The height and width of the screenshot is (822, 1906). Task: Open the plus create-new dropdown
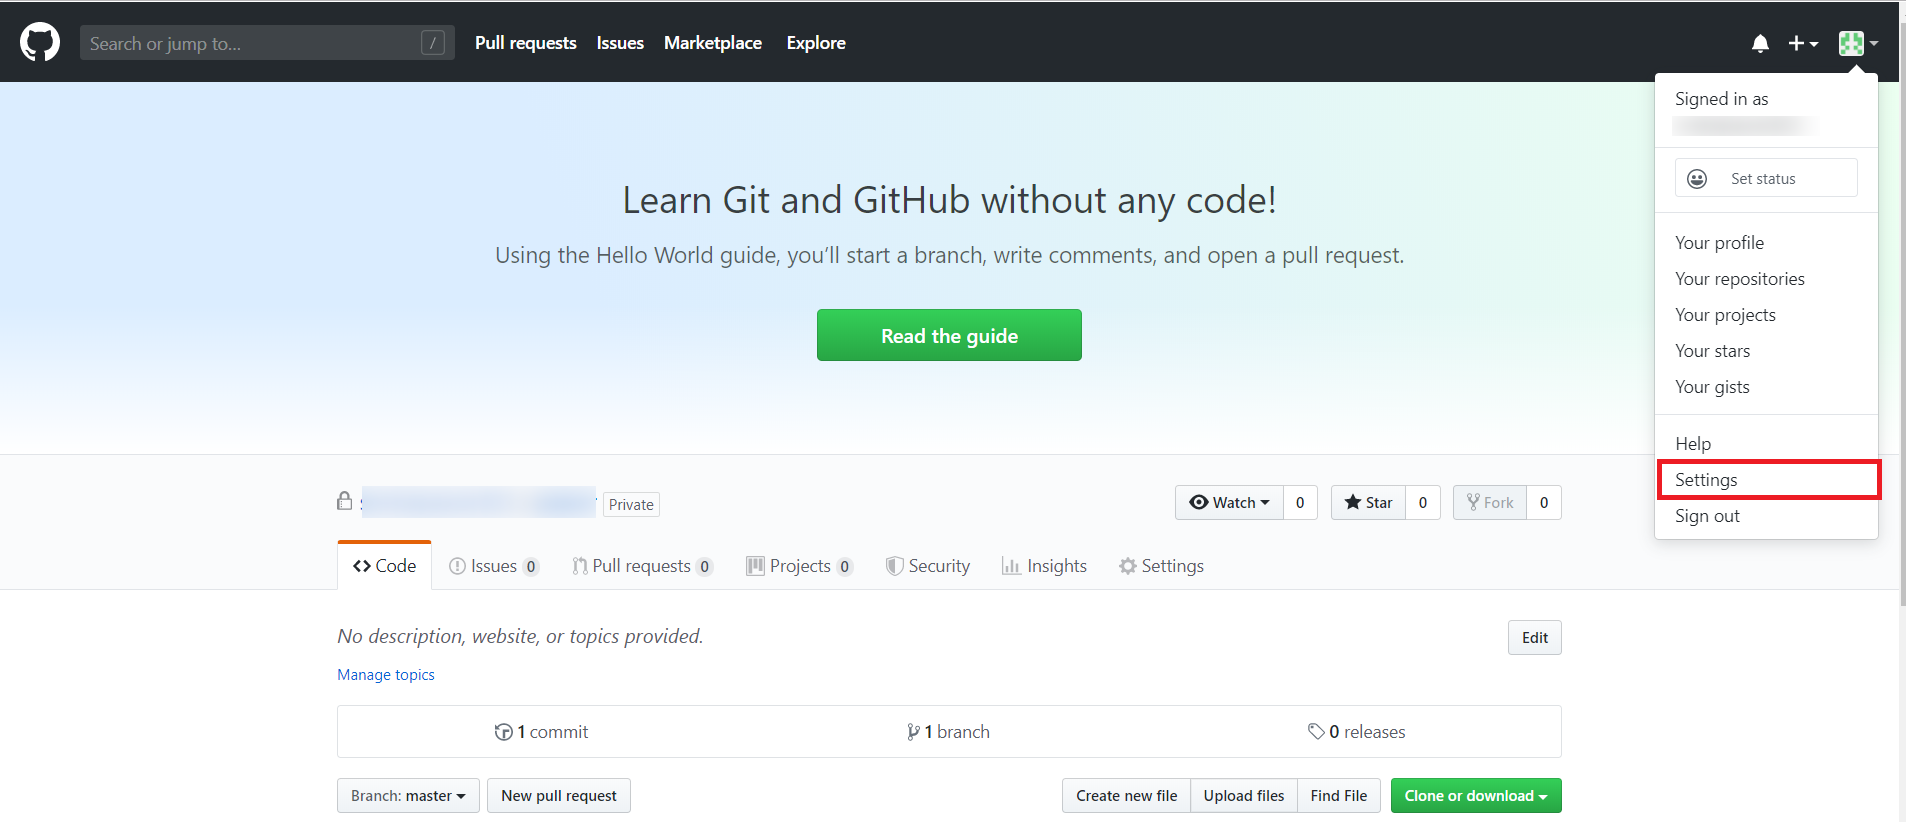pyautogui.click(x=1803, y=43)
